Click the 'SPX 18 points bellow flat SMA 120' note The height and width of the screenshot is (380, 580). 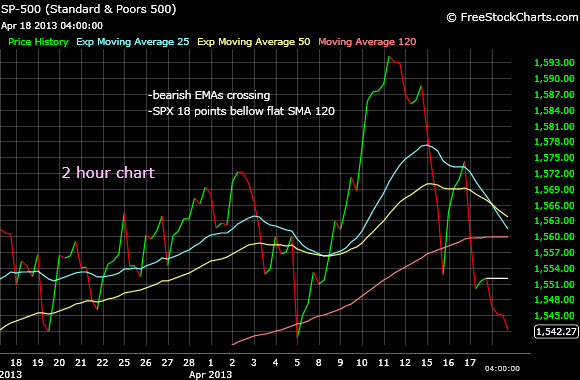pyautogui.click(x=241, y=111)
